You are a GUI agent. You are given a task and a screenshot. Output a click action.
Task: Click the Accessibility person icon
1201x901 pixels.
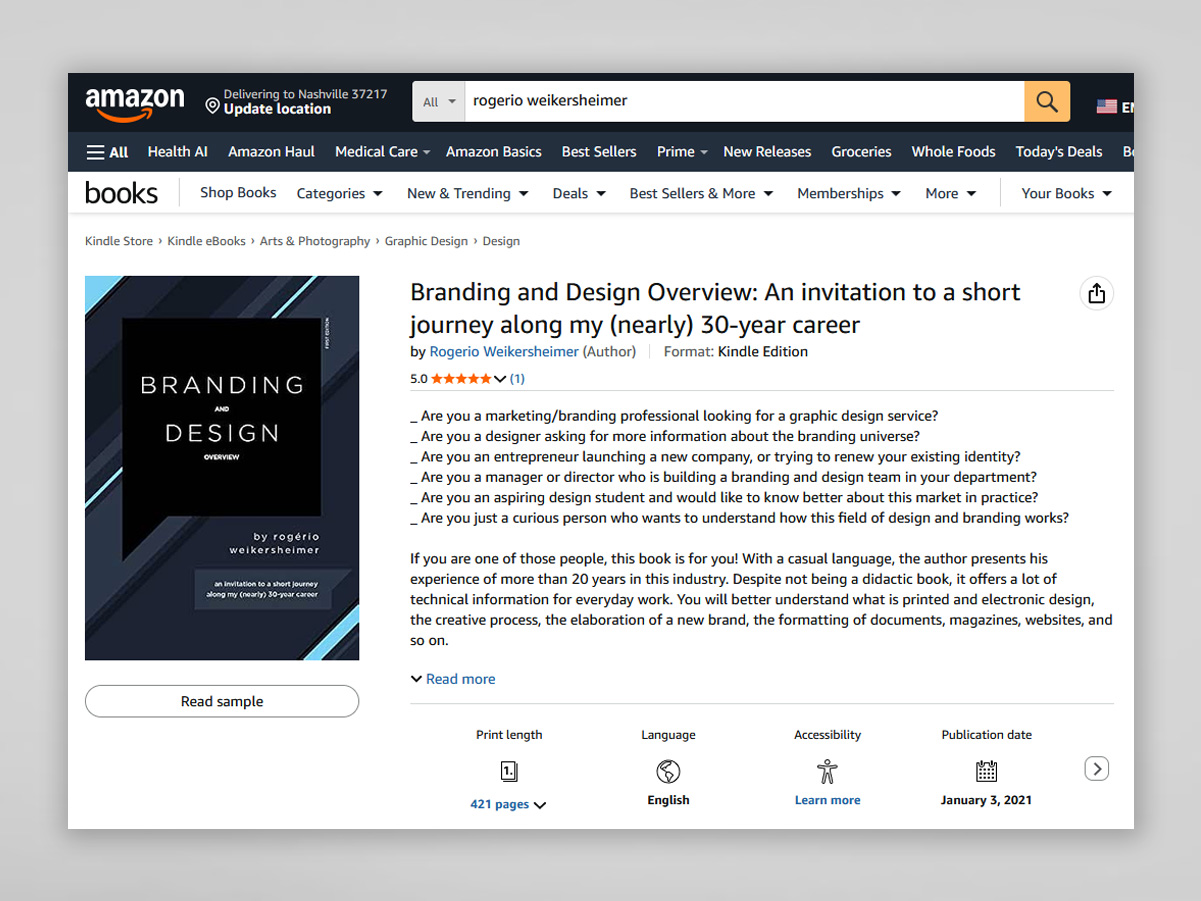tap(827, 771)
